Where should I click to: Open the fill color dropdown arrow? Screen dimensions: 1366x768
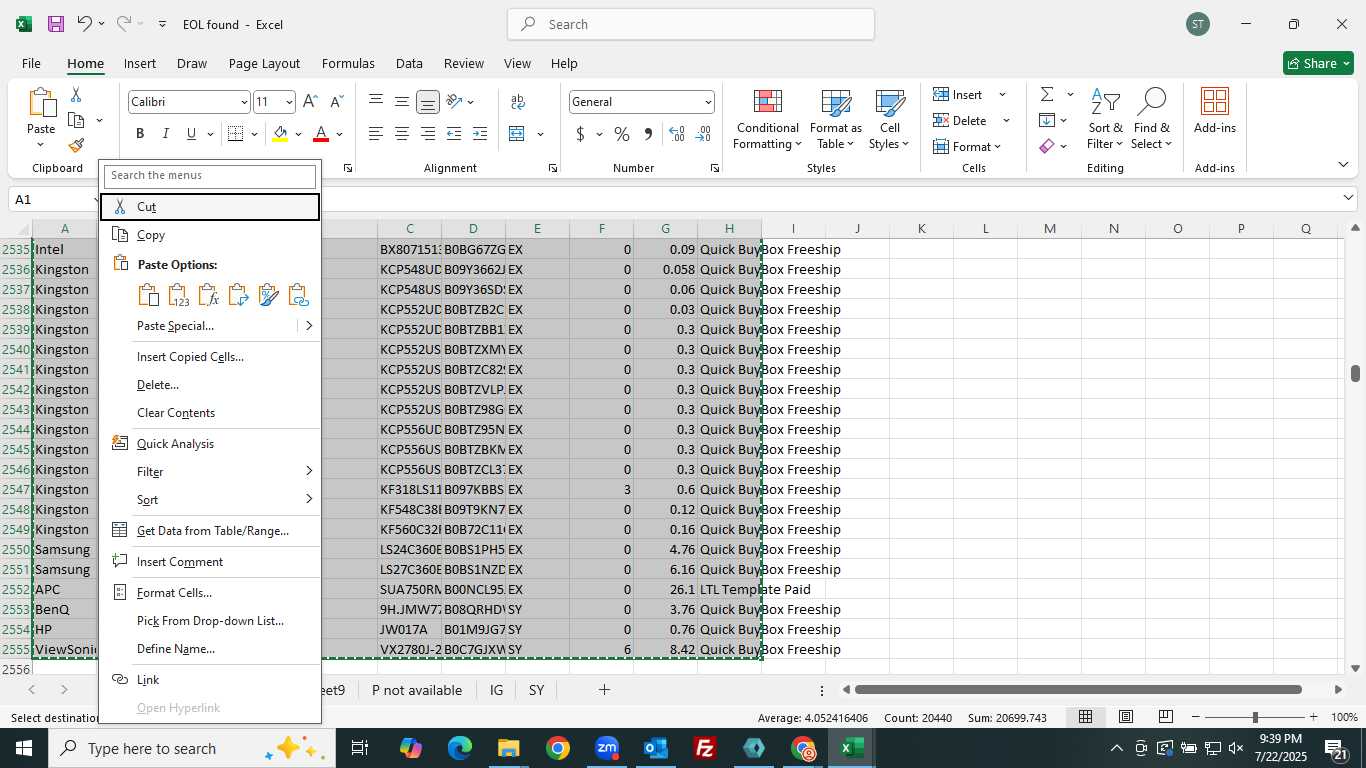(x=298, y=134)
